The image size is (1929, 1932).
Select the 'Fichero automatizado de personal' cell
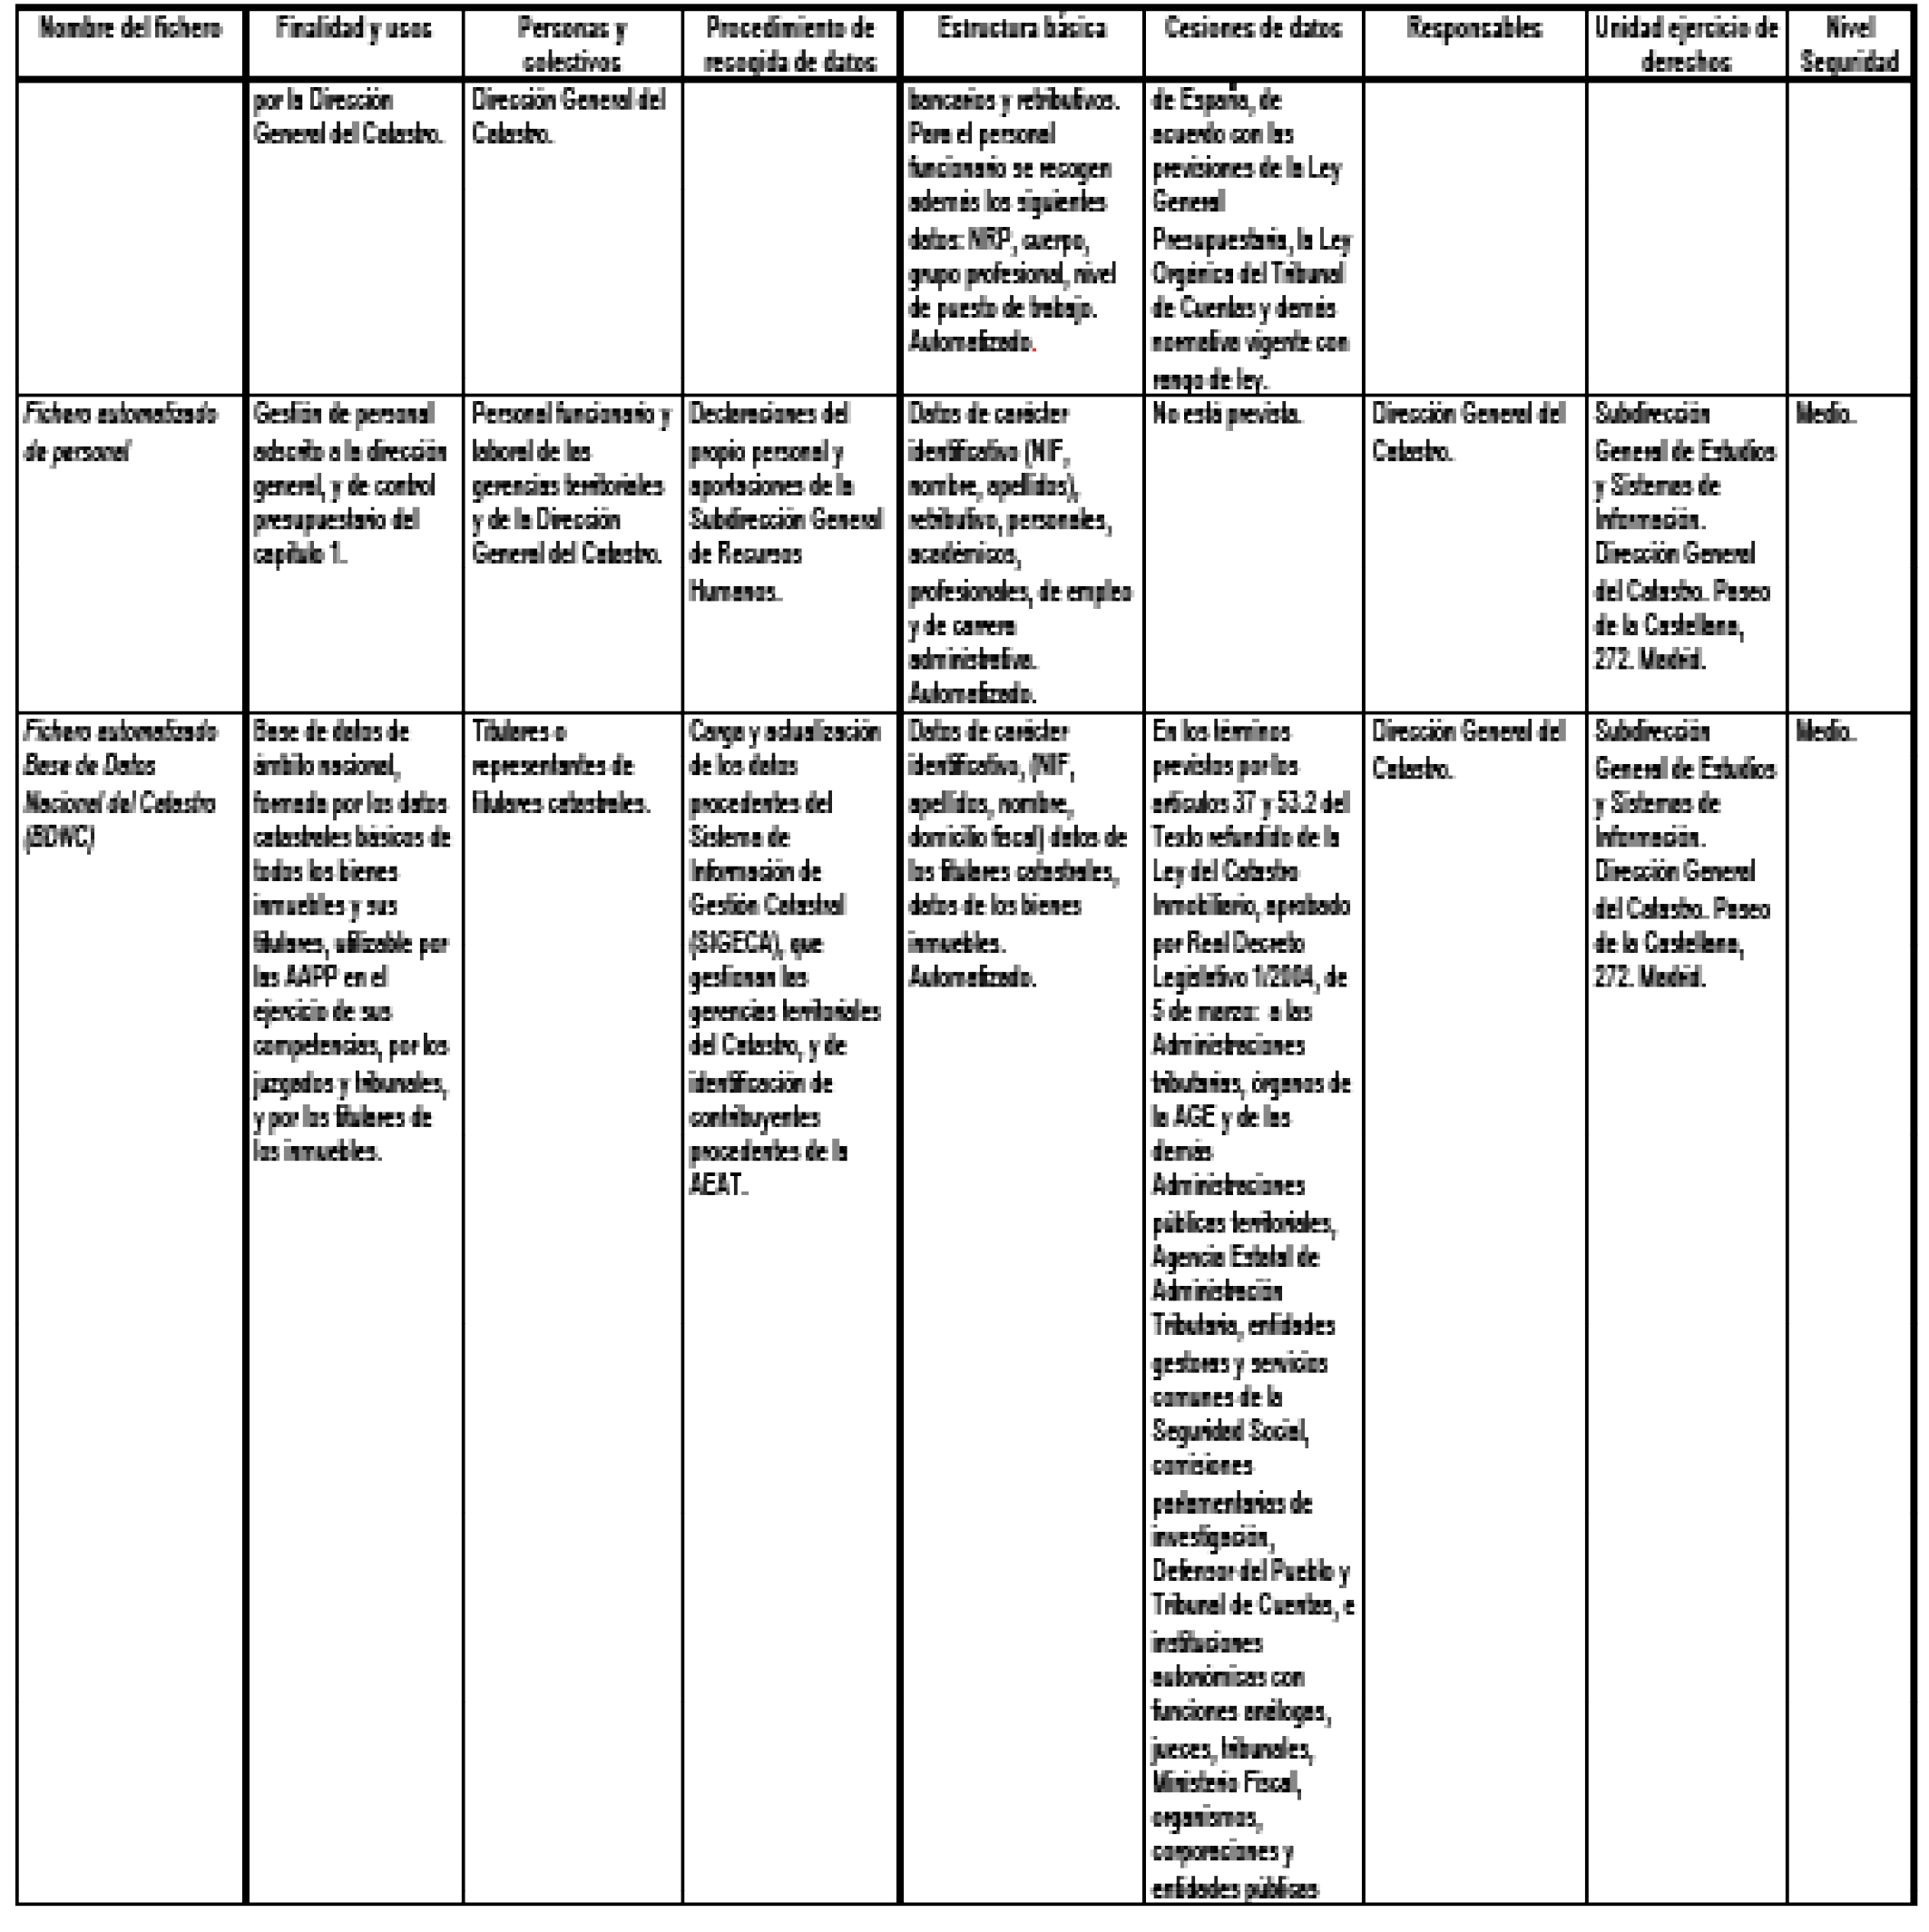(130, 553)
